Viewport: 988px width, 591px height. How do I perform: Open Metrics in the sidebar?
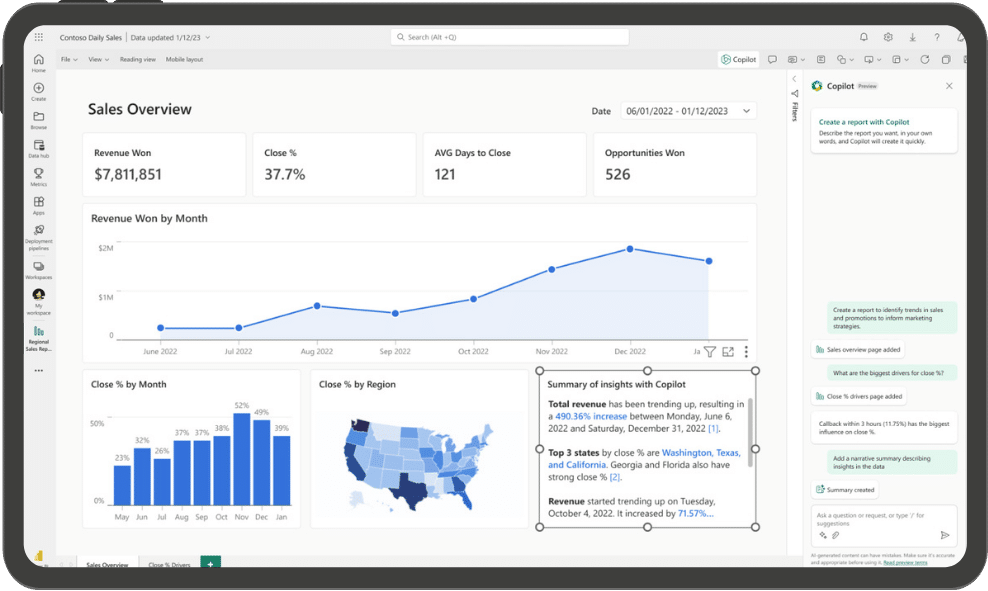[x=38, y=177]
